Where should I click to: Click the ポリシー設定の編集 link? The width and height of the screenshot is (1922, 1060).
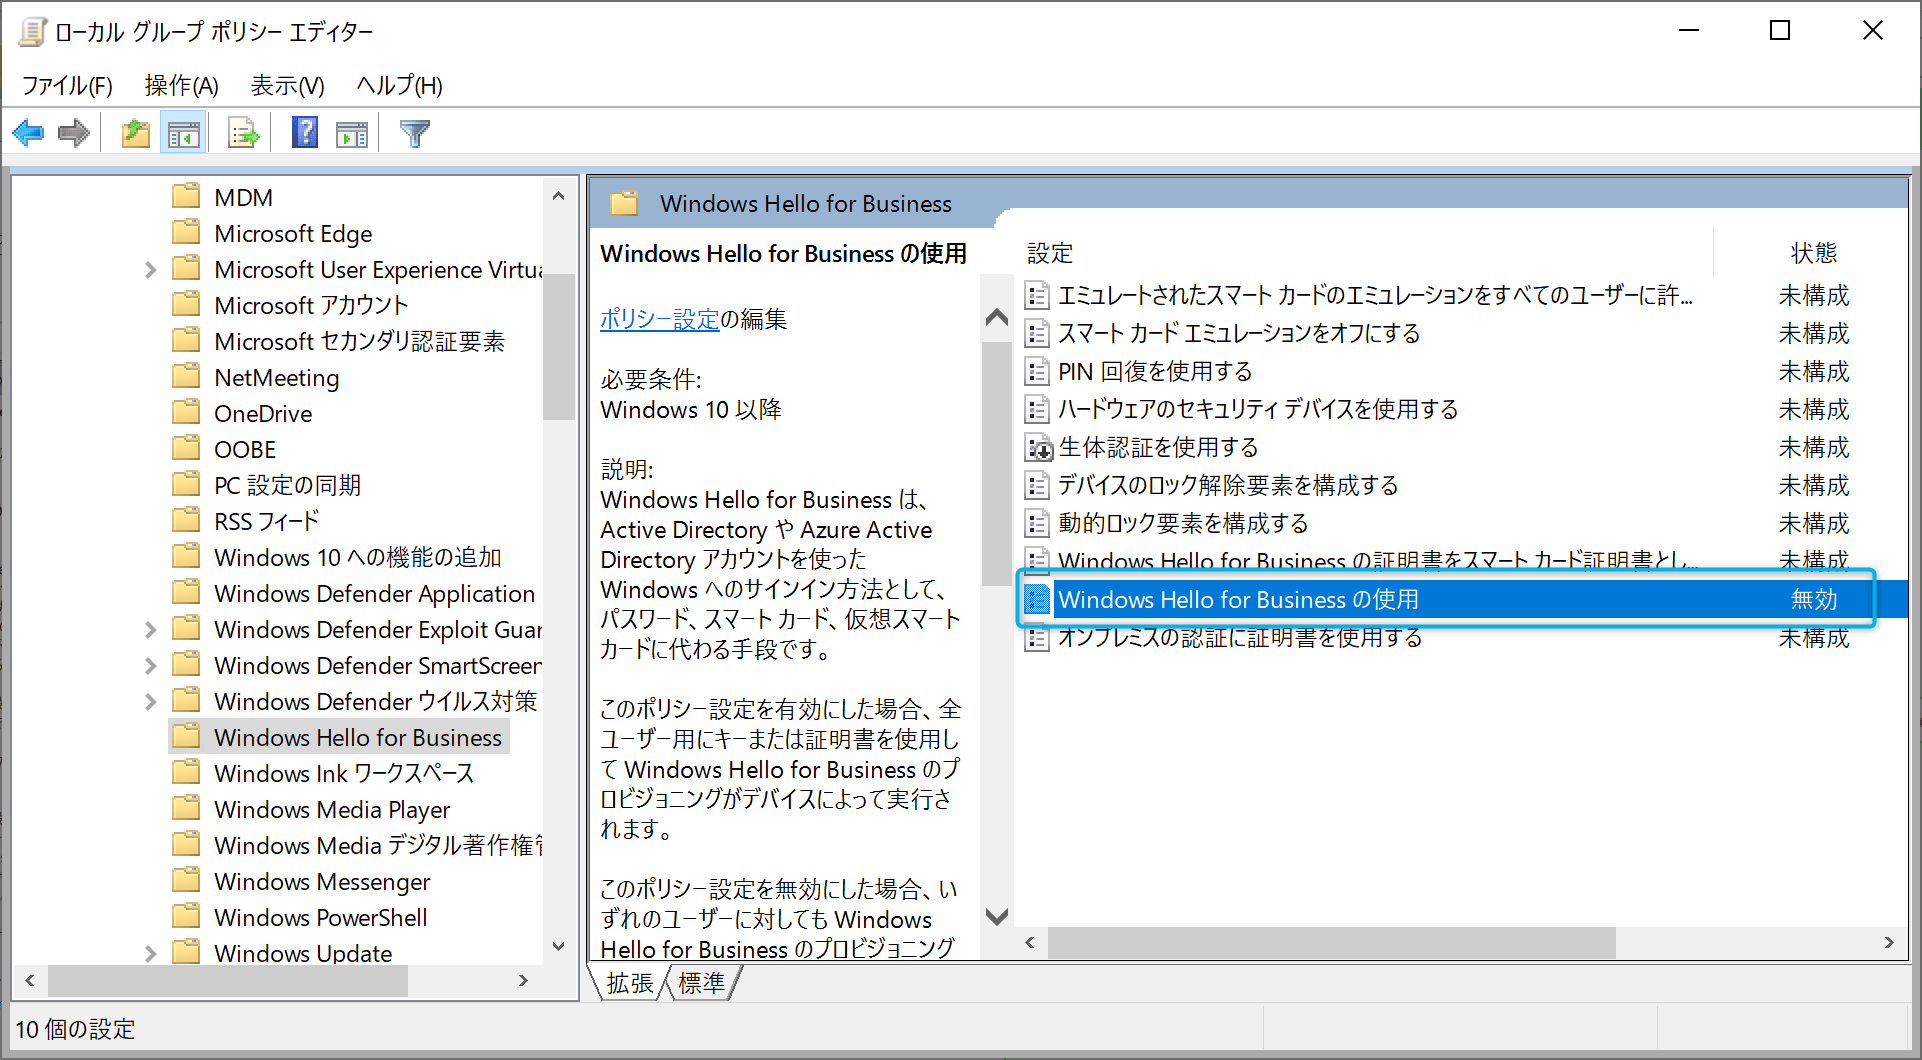659,320
